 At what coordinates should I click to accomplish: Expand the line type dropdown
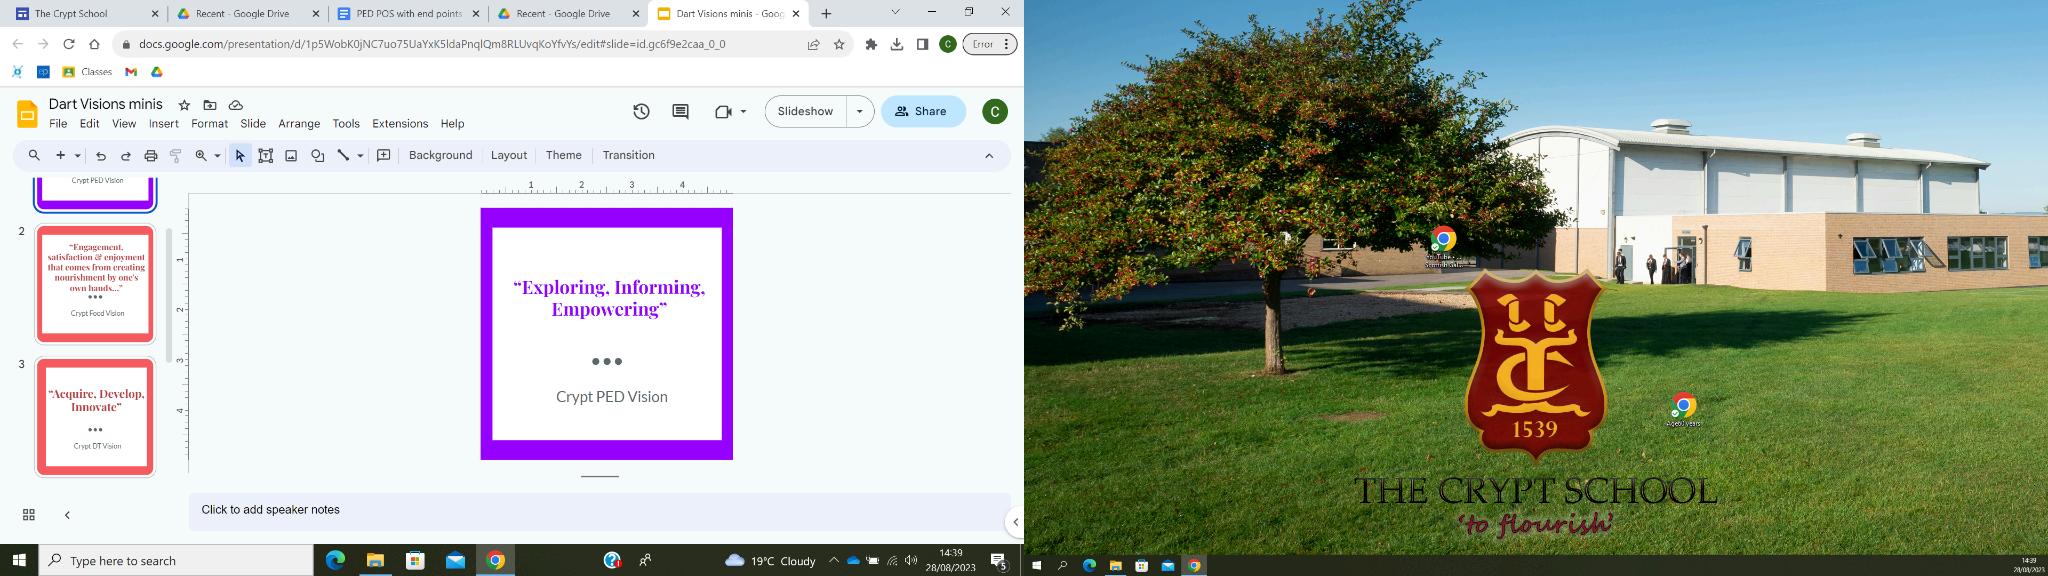[x=360, y=156]
